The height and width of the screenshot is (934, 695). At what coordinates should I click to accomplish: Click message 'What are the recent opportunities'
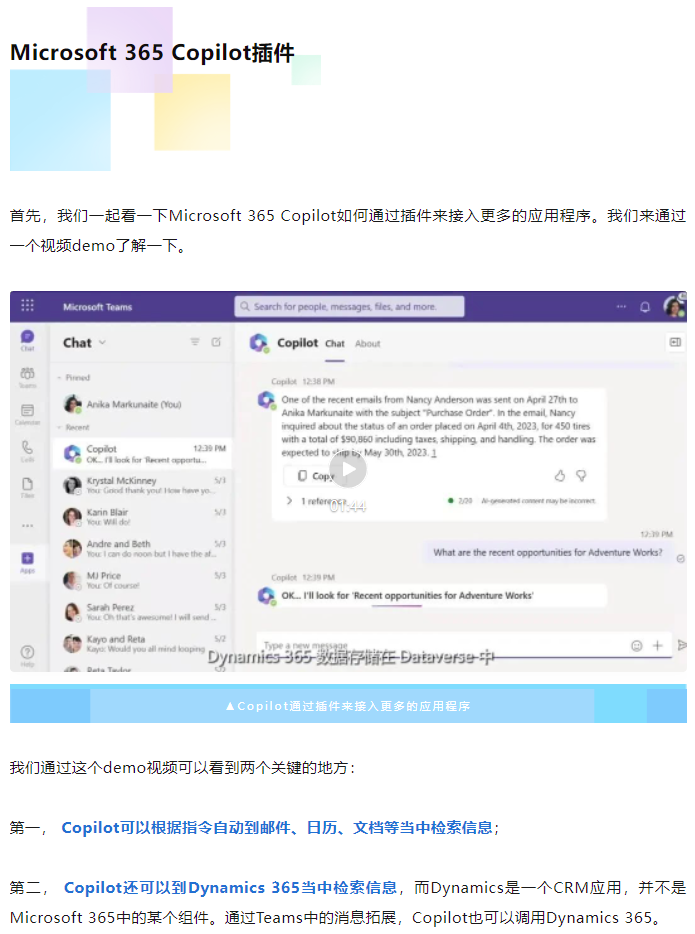coord(547,553)
